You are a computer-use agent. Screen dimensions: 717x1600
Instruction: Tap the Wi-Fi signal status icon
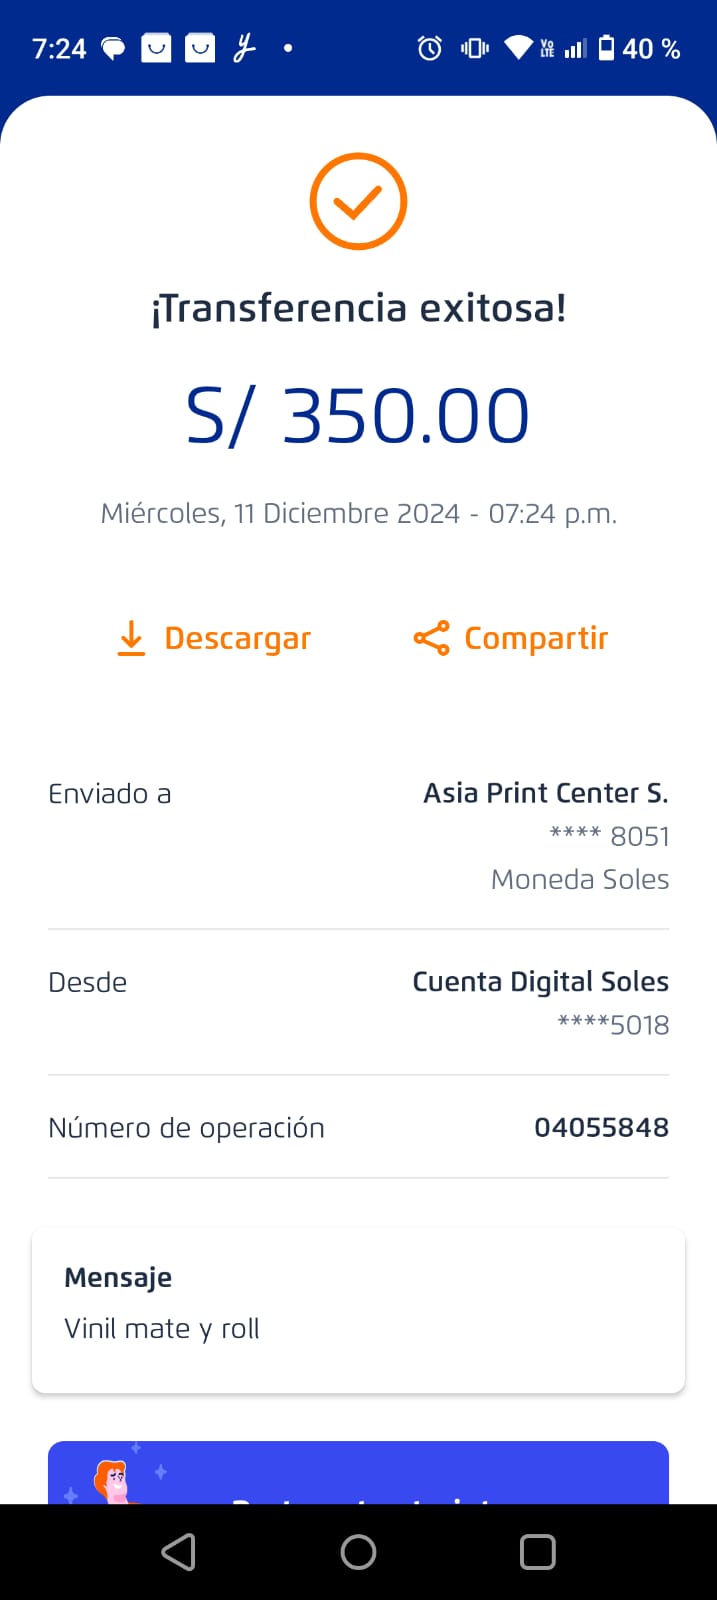(x=518, y=48)
